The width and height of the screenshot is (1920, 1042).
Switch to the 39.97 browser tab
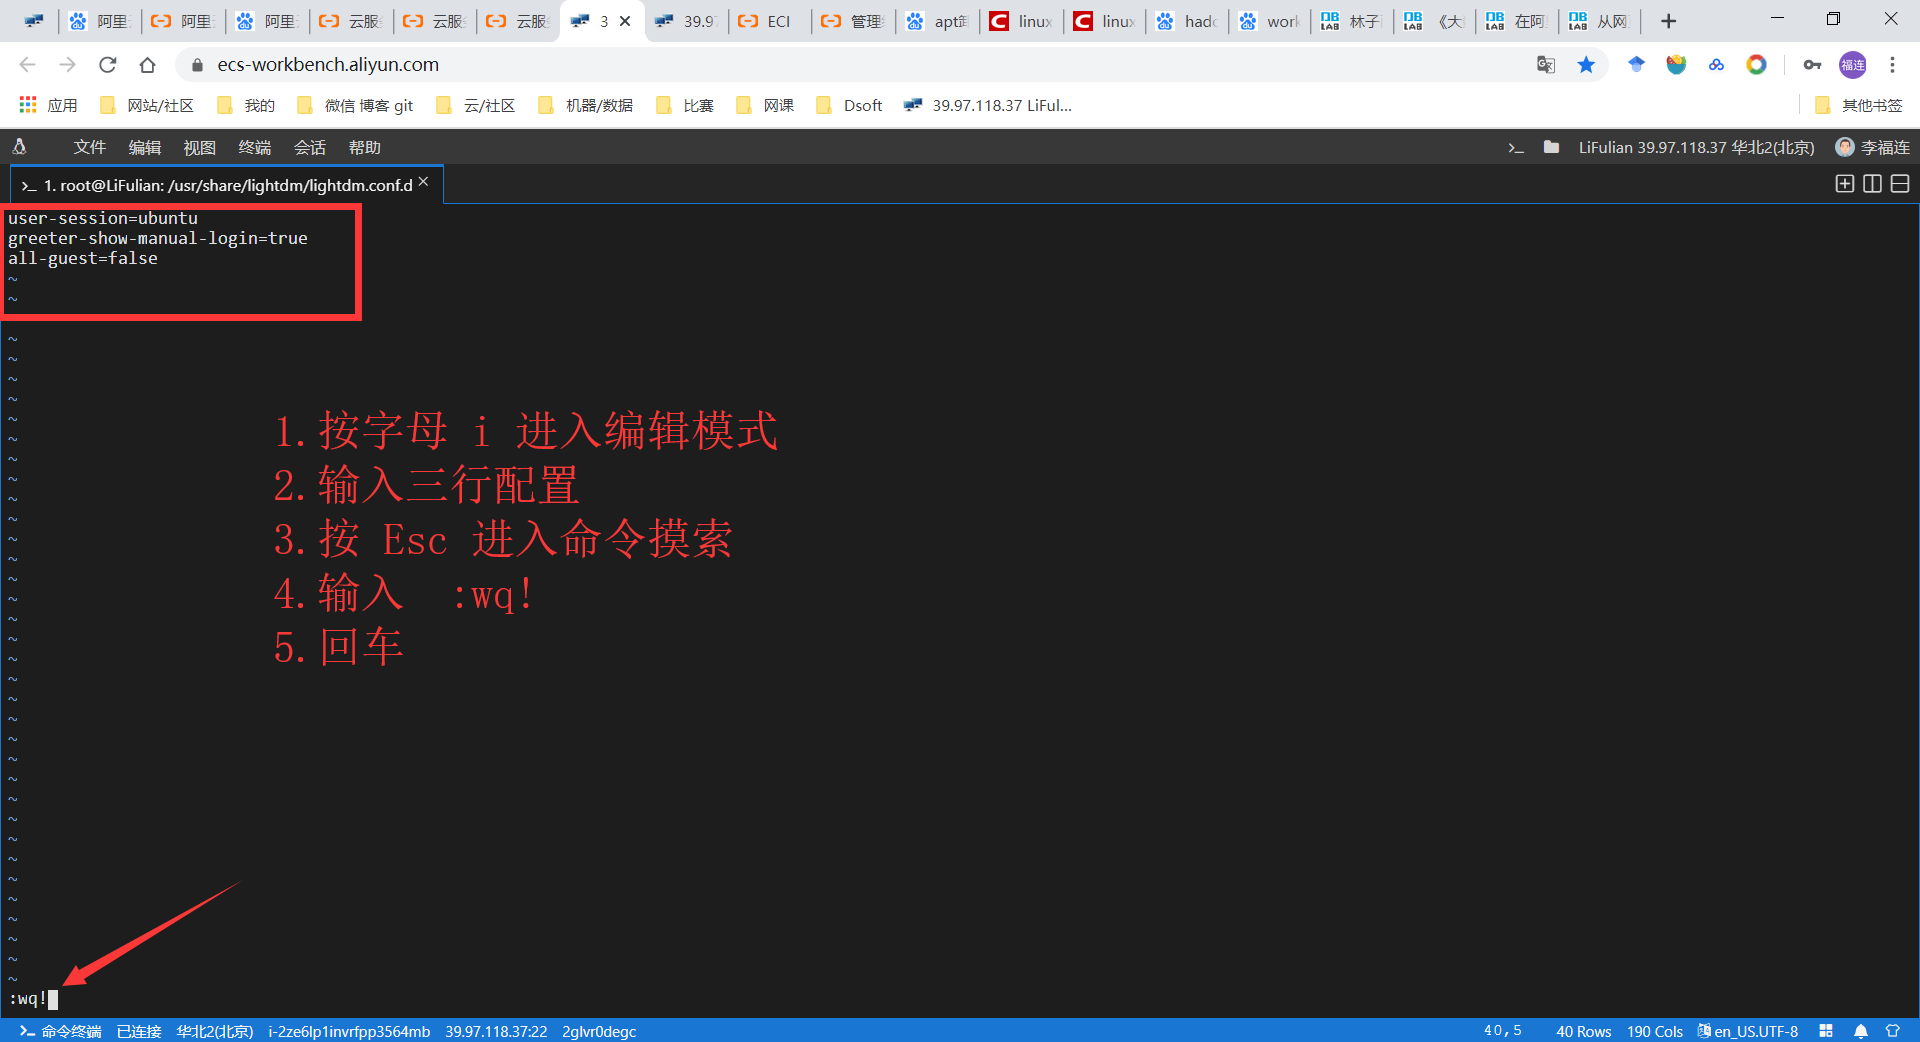(x=686, y=20)
